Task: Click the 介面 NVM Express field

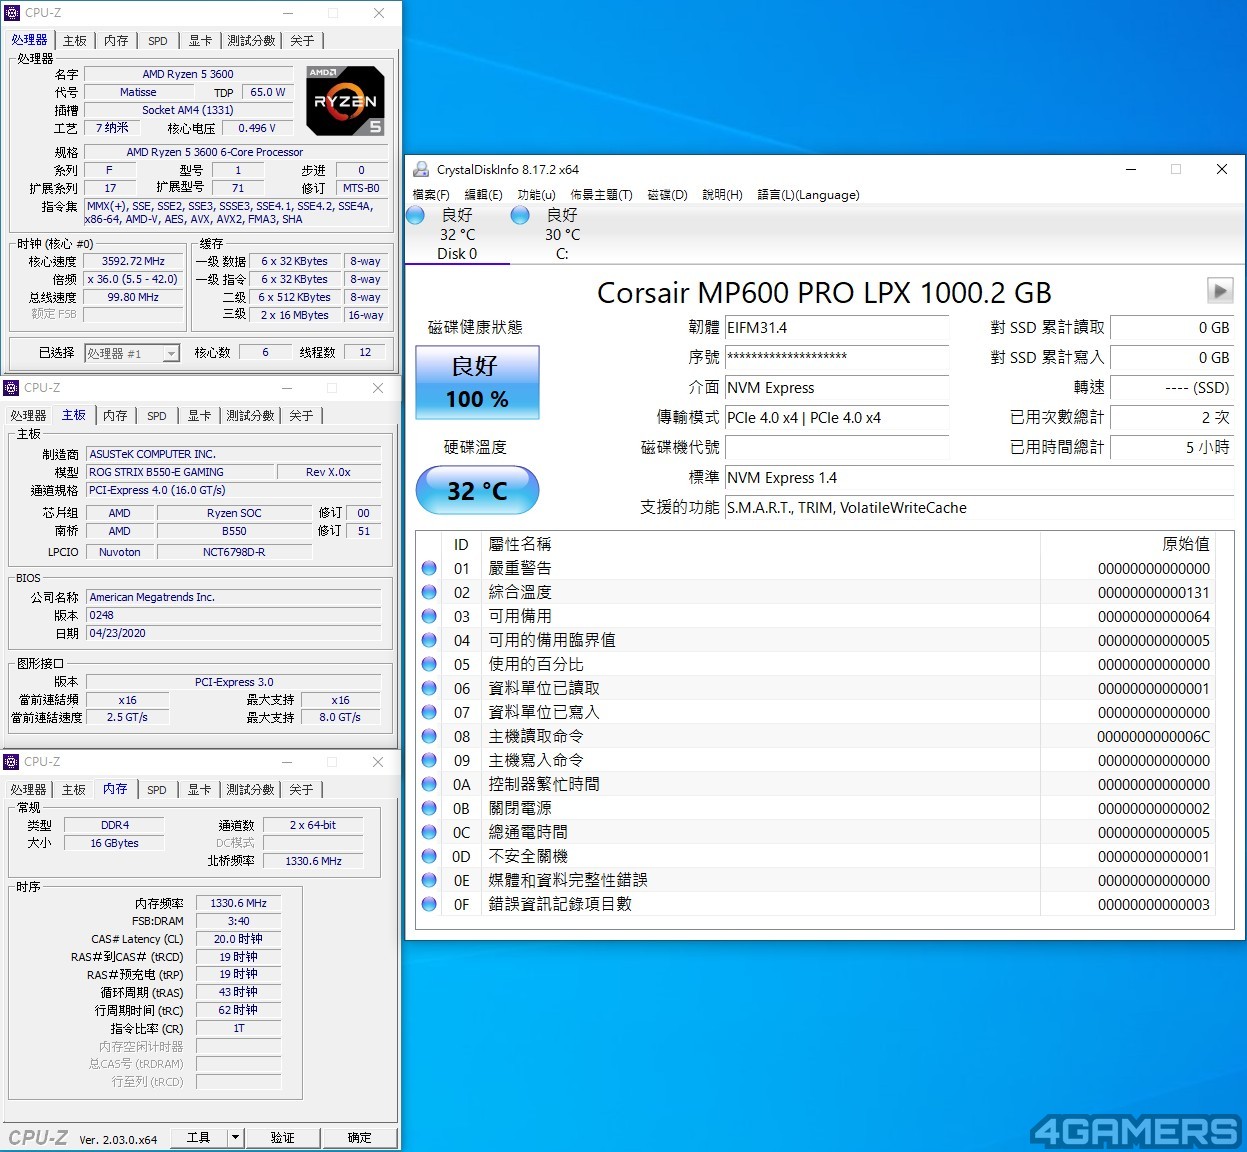Action: pyautogui.click(x=836, y=388)
